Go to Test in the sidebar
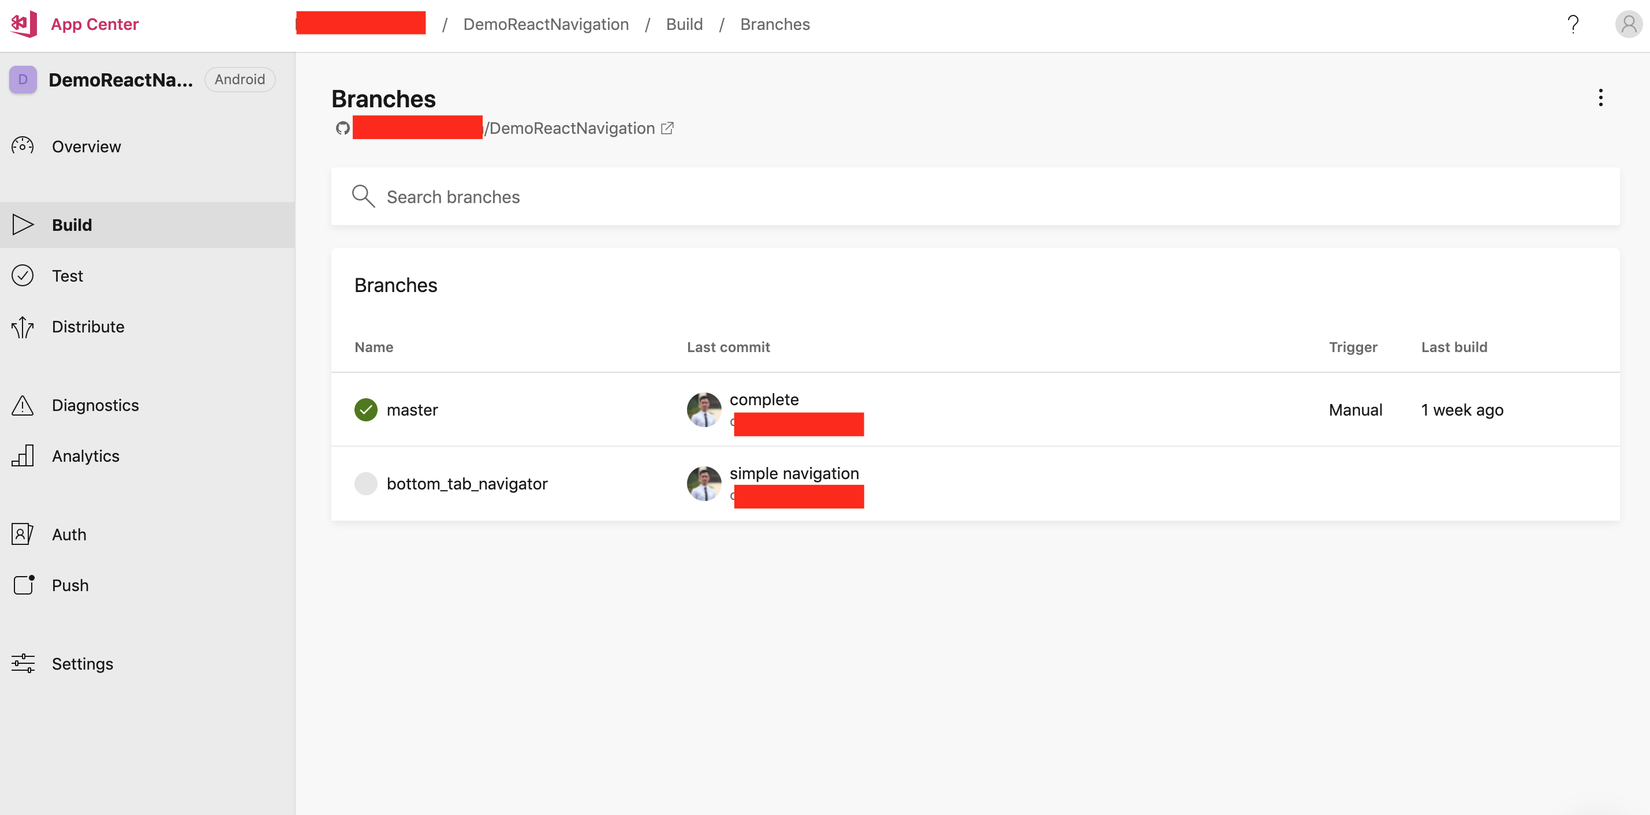Screen dimensions: 1650x815 (147, 276)
